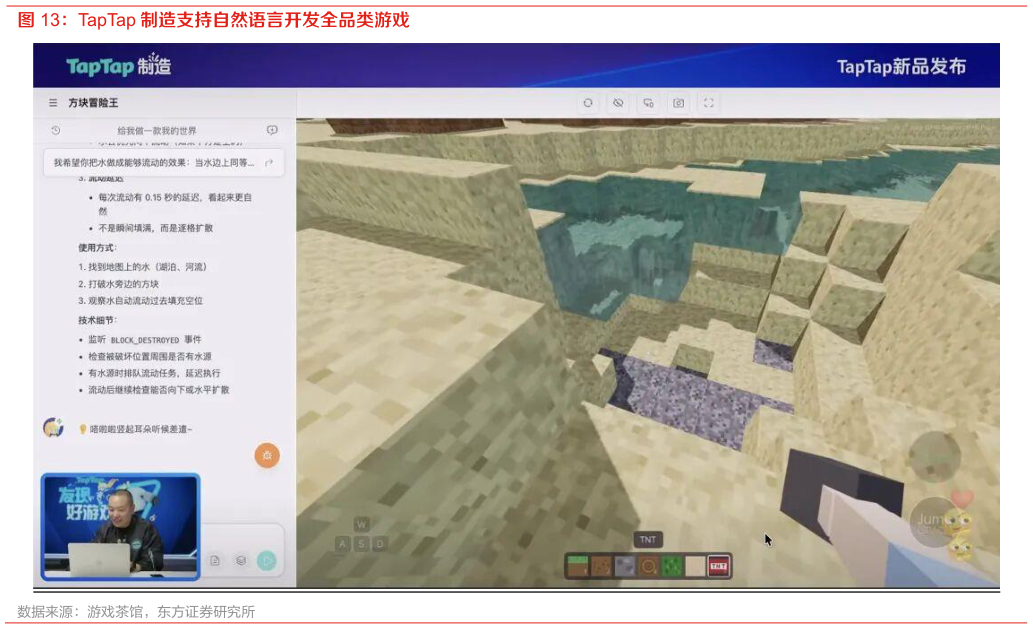This screenshot has width=1033, height=629.
Task: Toggle the crossed-eye visibility icon
Action: point(618,103)
